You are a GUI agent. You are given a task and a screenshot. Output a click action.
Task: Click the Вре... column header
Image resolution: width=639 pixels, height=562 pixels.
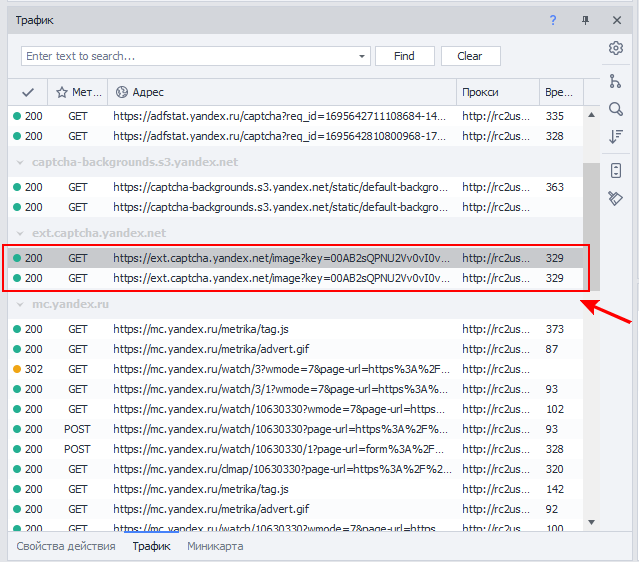click(x=561, y=93)
